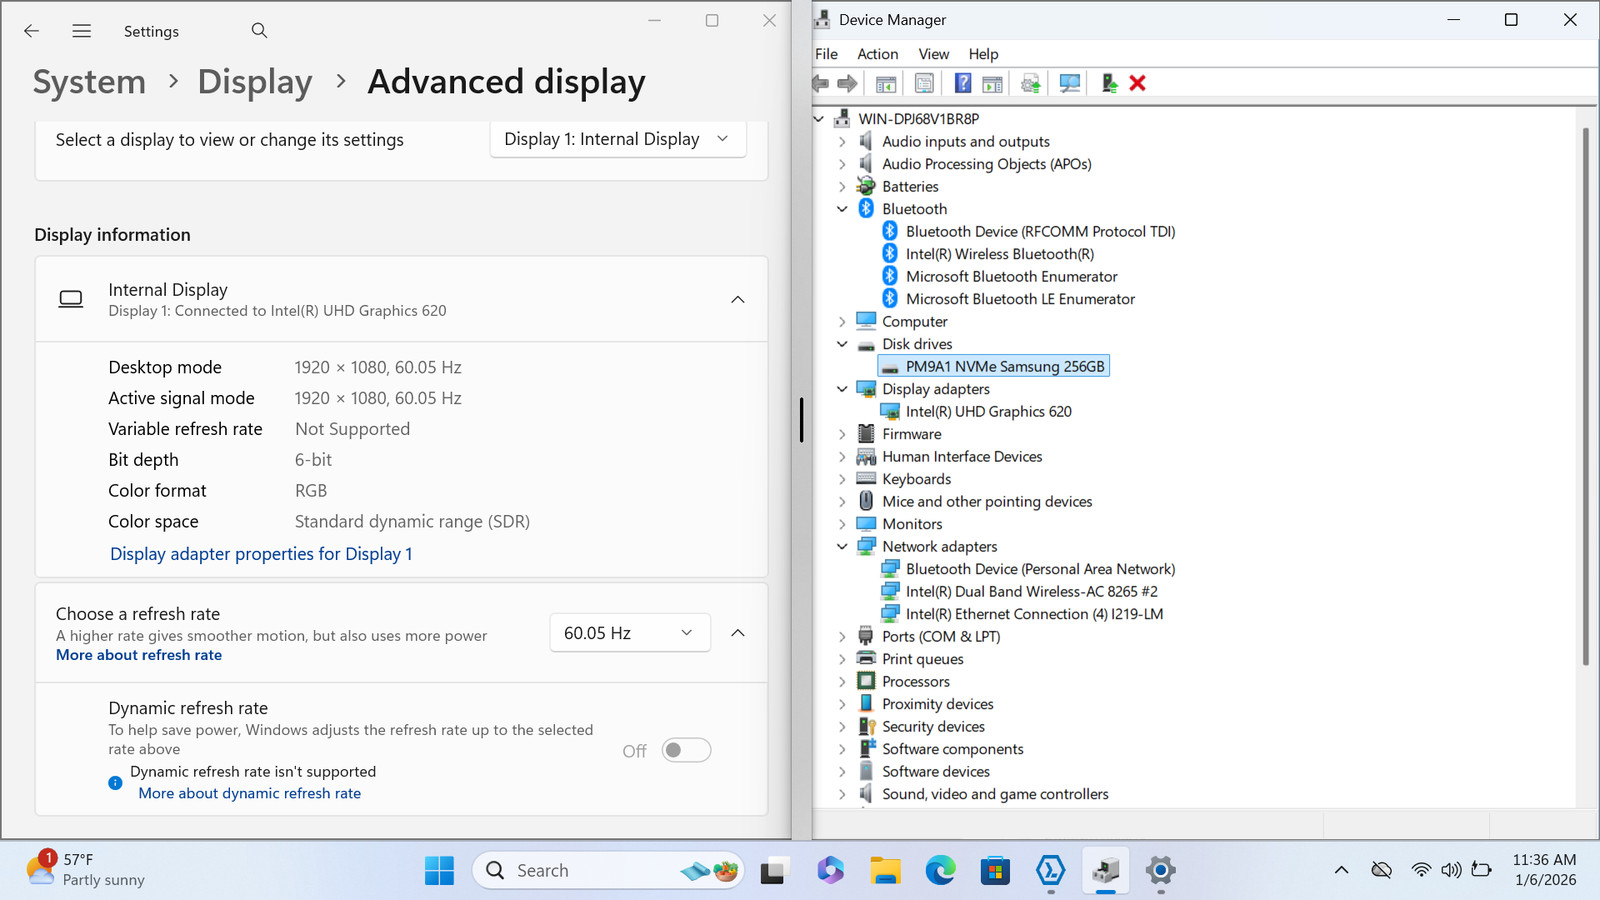Image resolution: width=1600 pixels, height=900 pixels.
Task: Click the Wi-Fi icon in the system tray
Action: coord(1421,870)
